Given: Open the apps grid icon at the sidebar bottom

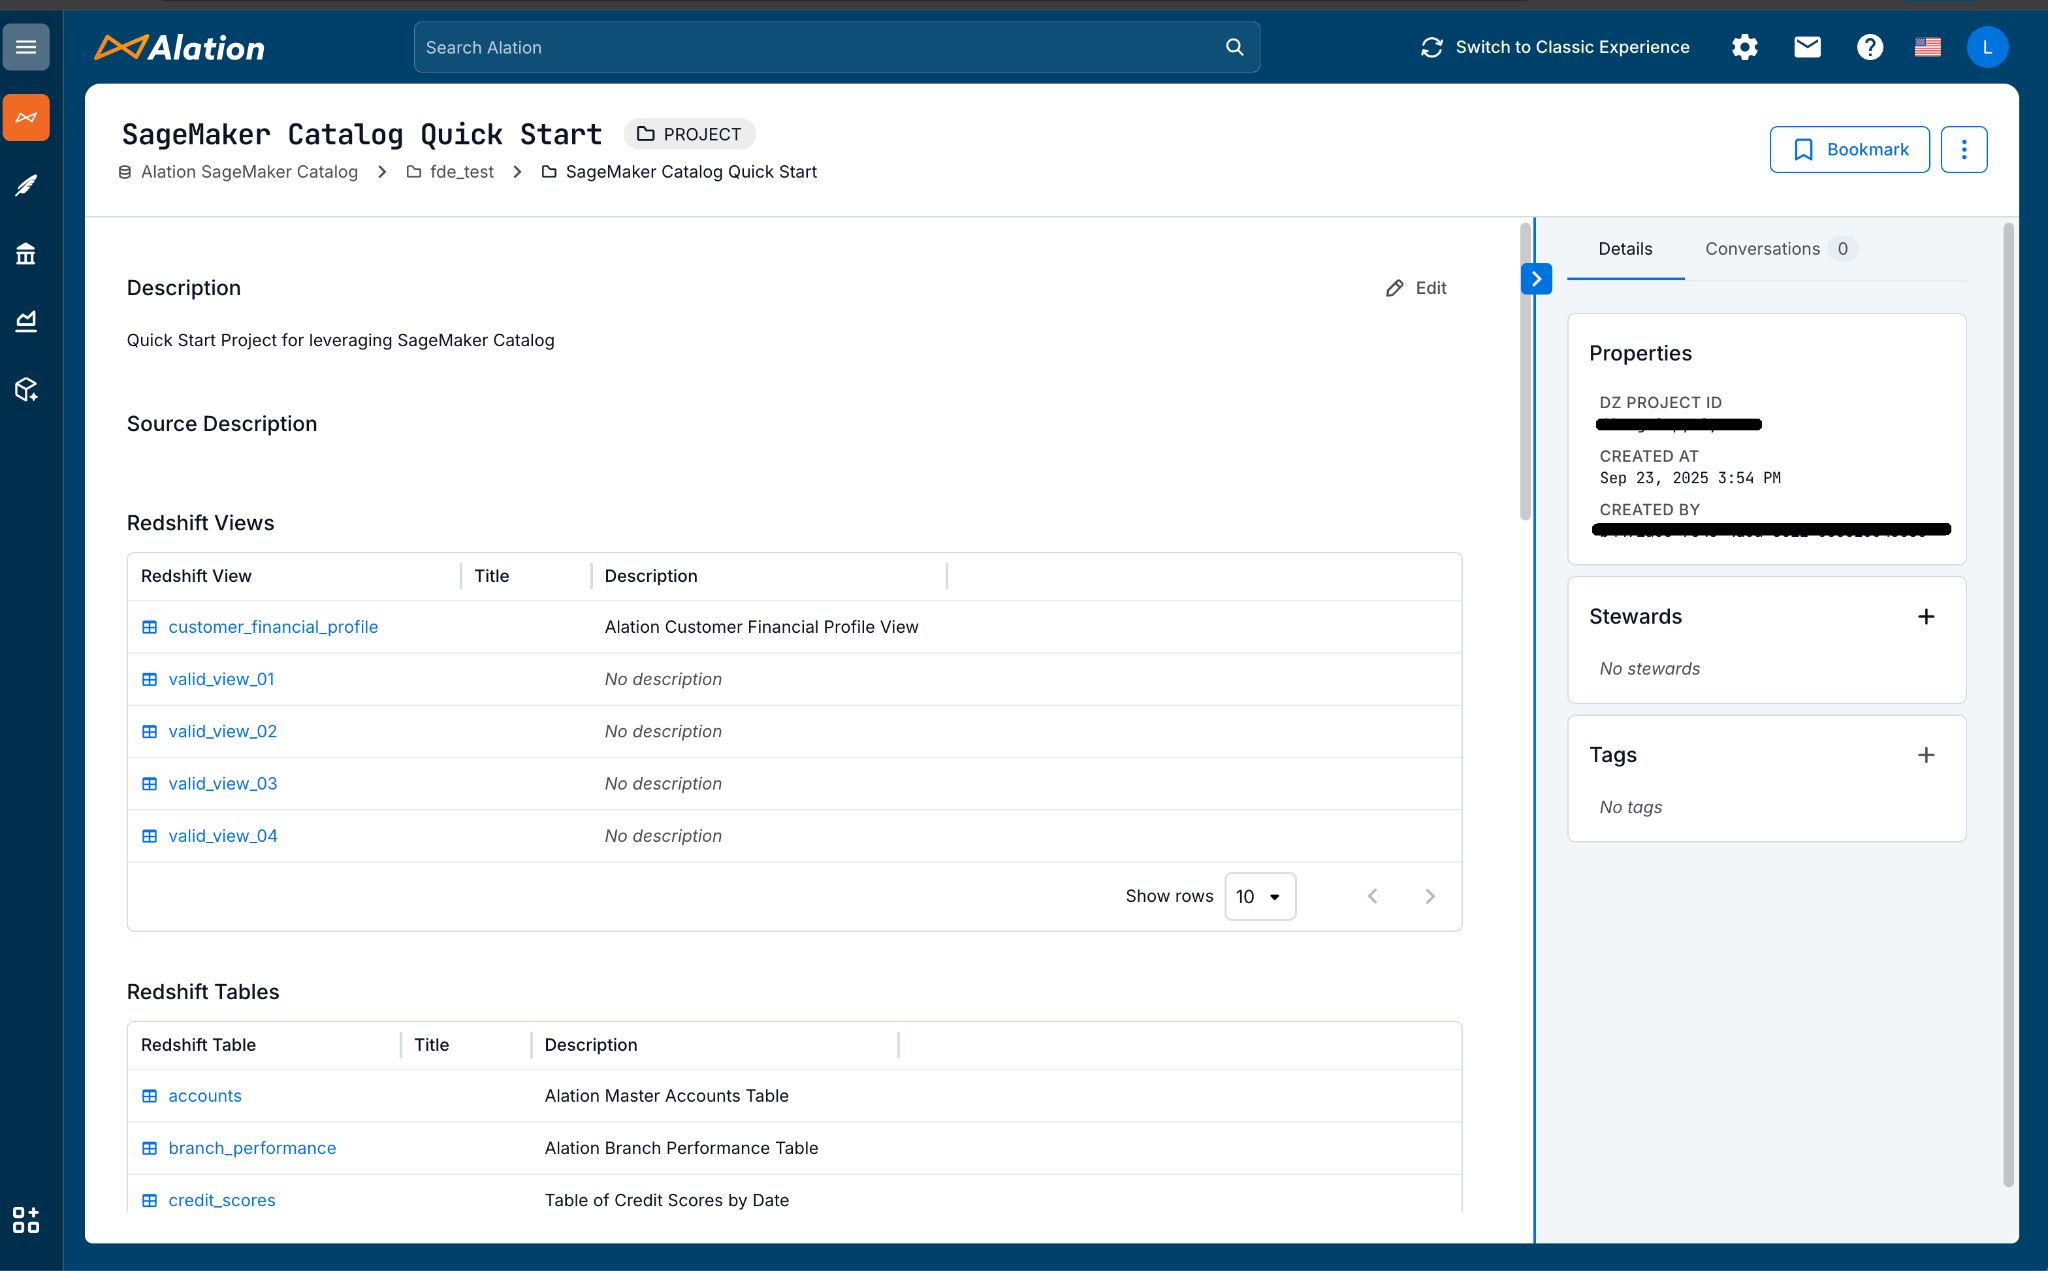Looking at the screenshot, I should [26, 1219].
